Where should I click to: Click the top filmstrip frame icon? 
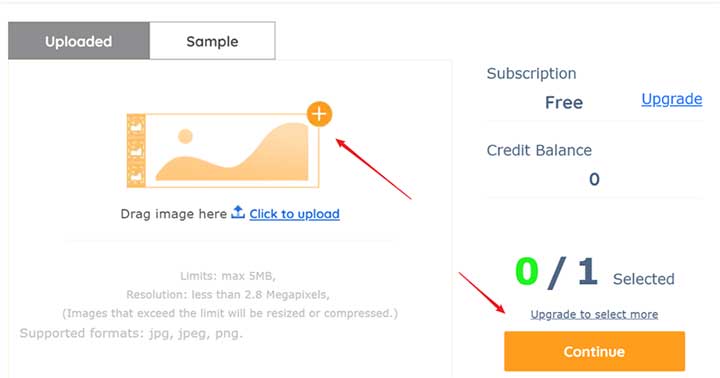click(x=136, y=126)
